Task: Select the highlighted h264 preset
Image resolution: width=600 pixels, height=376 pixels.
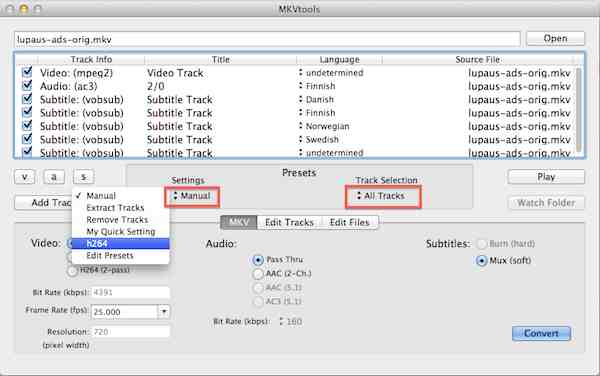Action: tap(121, 244)
